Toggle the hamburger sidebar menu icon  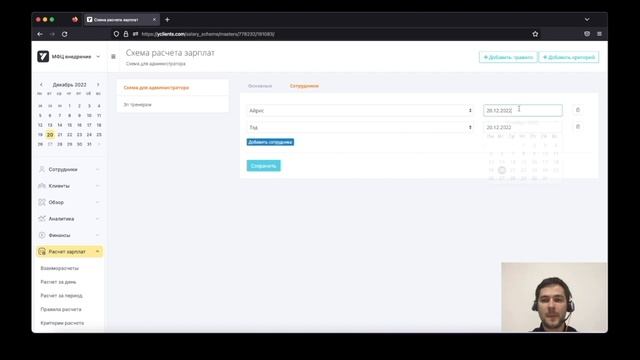113,56
